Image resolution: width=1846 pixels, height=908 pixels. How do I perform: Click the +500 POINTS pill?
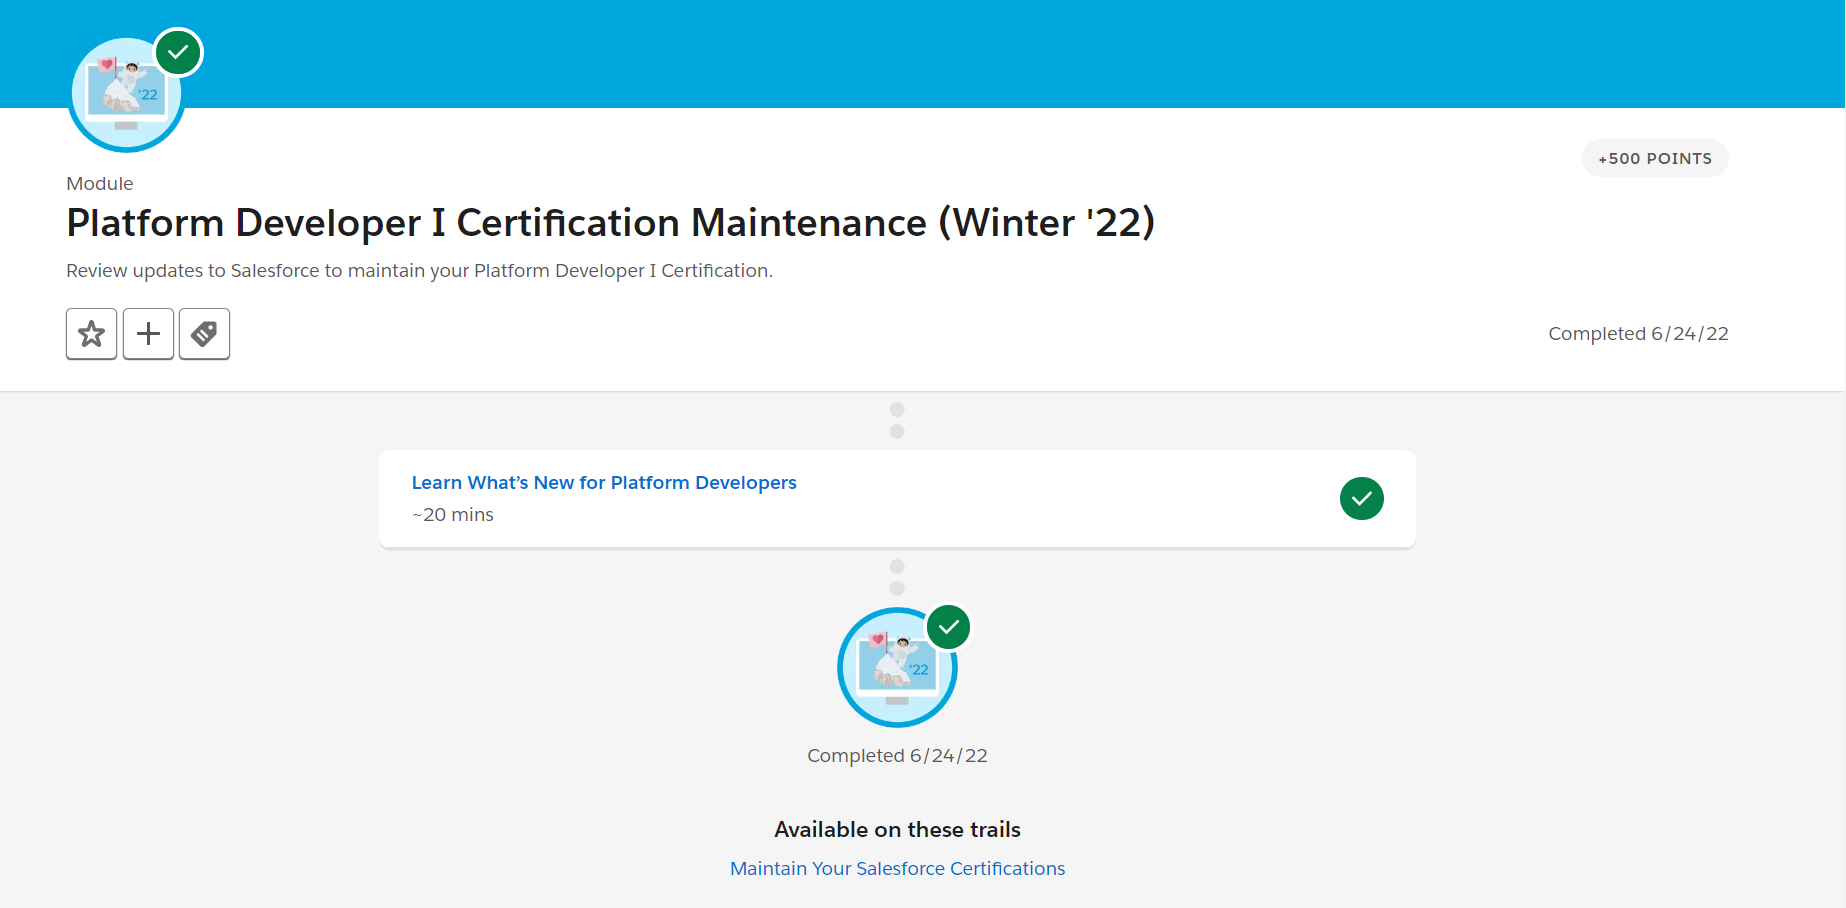(x=1655, y=158)
